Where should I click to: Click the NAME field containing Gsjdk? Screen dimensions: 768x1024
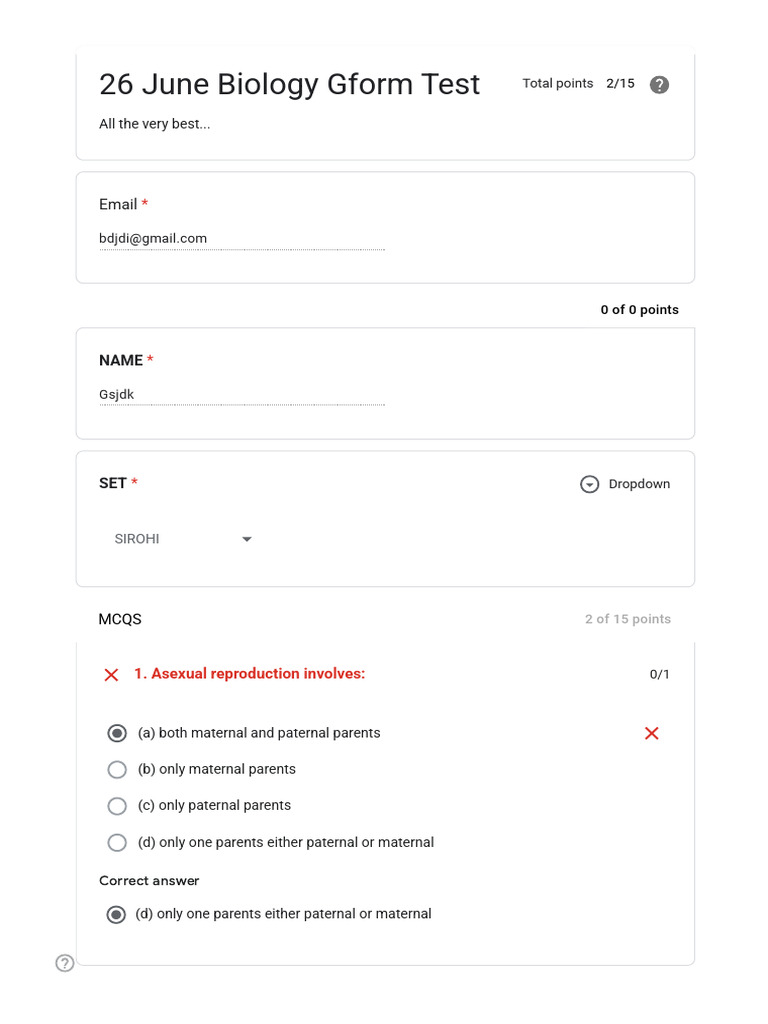point(242,395)
